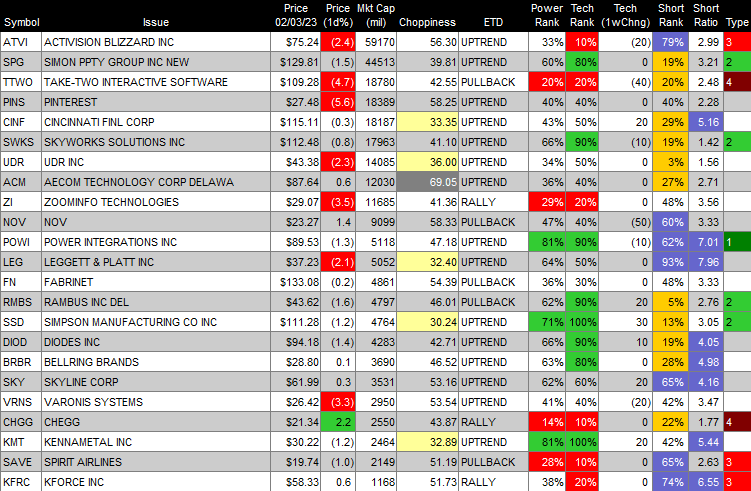
Task: Select the SWKS symbol cell
Action: pyautogui.click(x=21, y=142)
